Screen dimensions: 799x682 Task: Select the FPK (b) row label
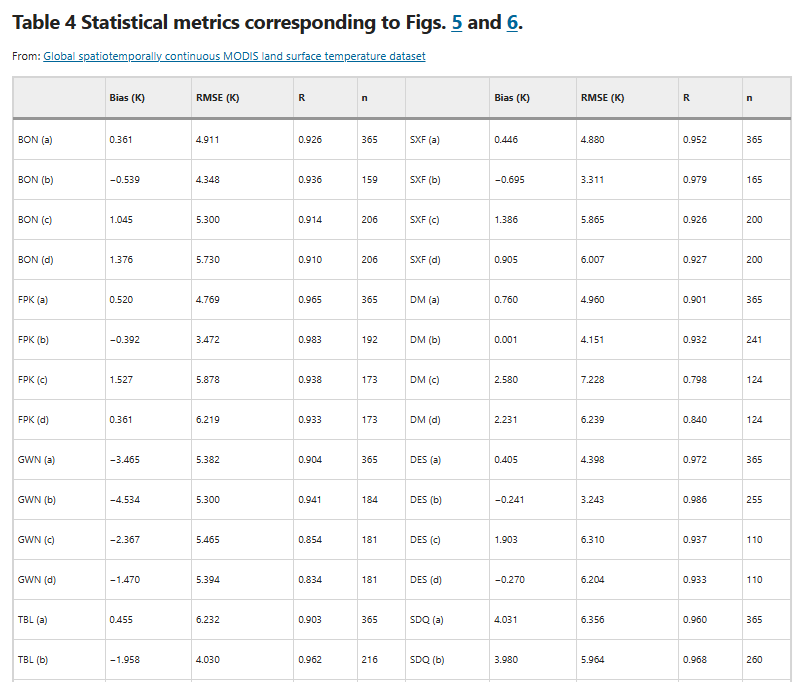point(34,340)
